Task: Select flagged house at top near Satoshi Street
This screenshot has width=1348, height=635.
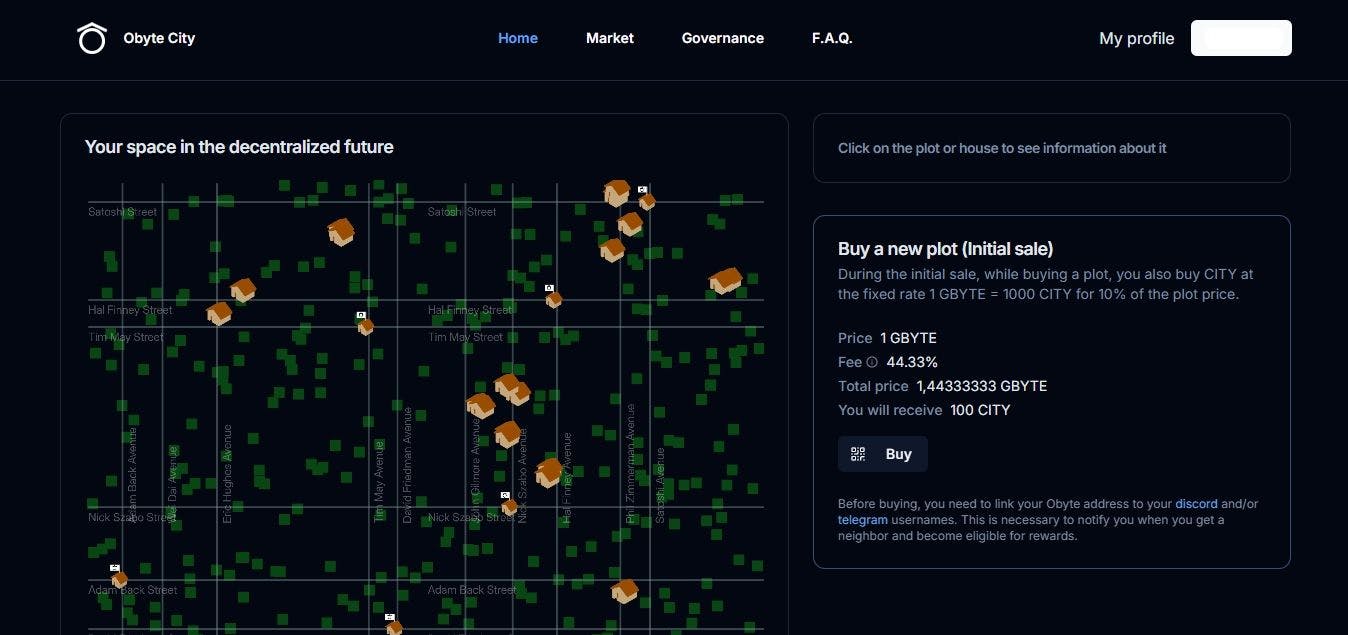Action: coord(646,200)
